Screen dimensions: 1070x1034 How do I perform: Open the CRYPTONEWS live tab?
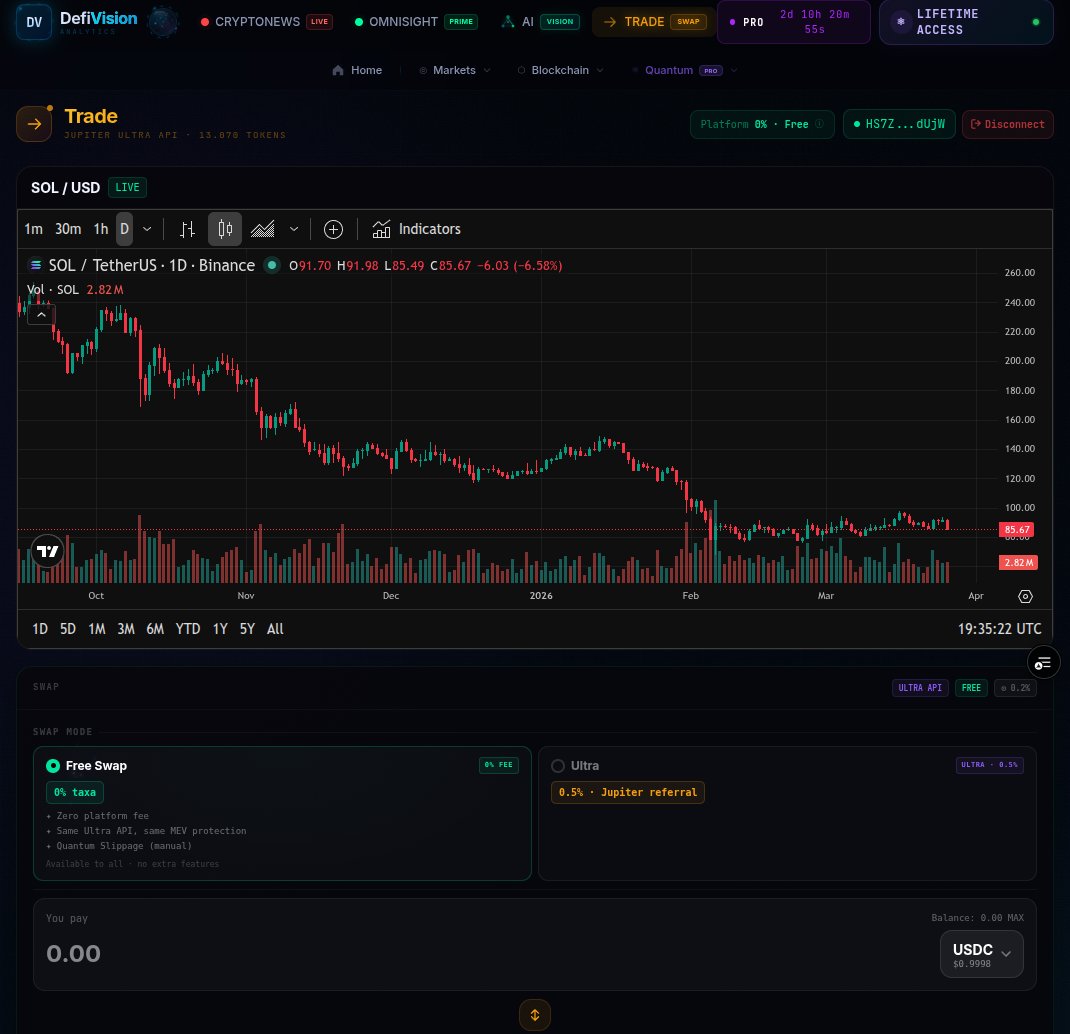tap(266, 22)
